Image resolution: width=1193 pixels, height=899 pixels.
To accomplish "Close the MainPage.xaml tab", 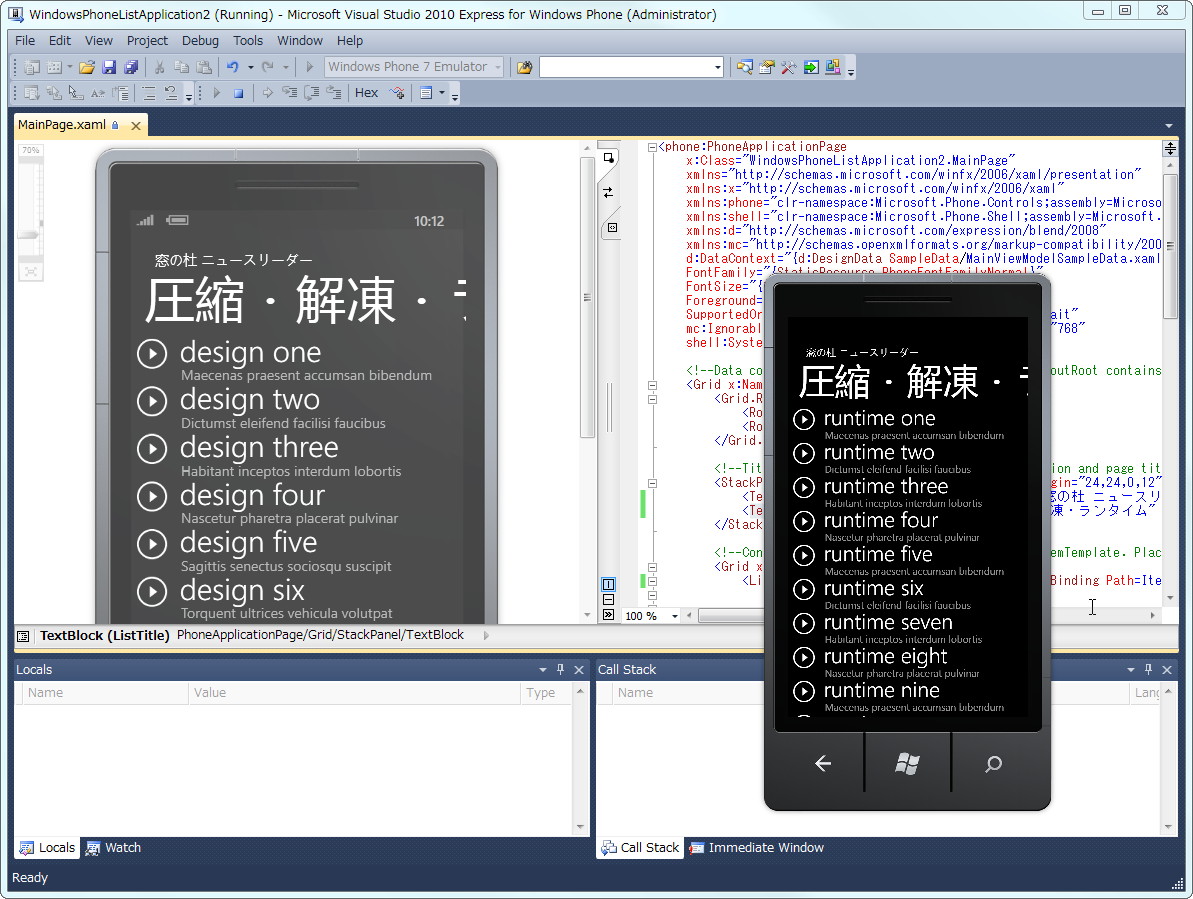I will pos(135,125).
